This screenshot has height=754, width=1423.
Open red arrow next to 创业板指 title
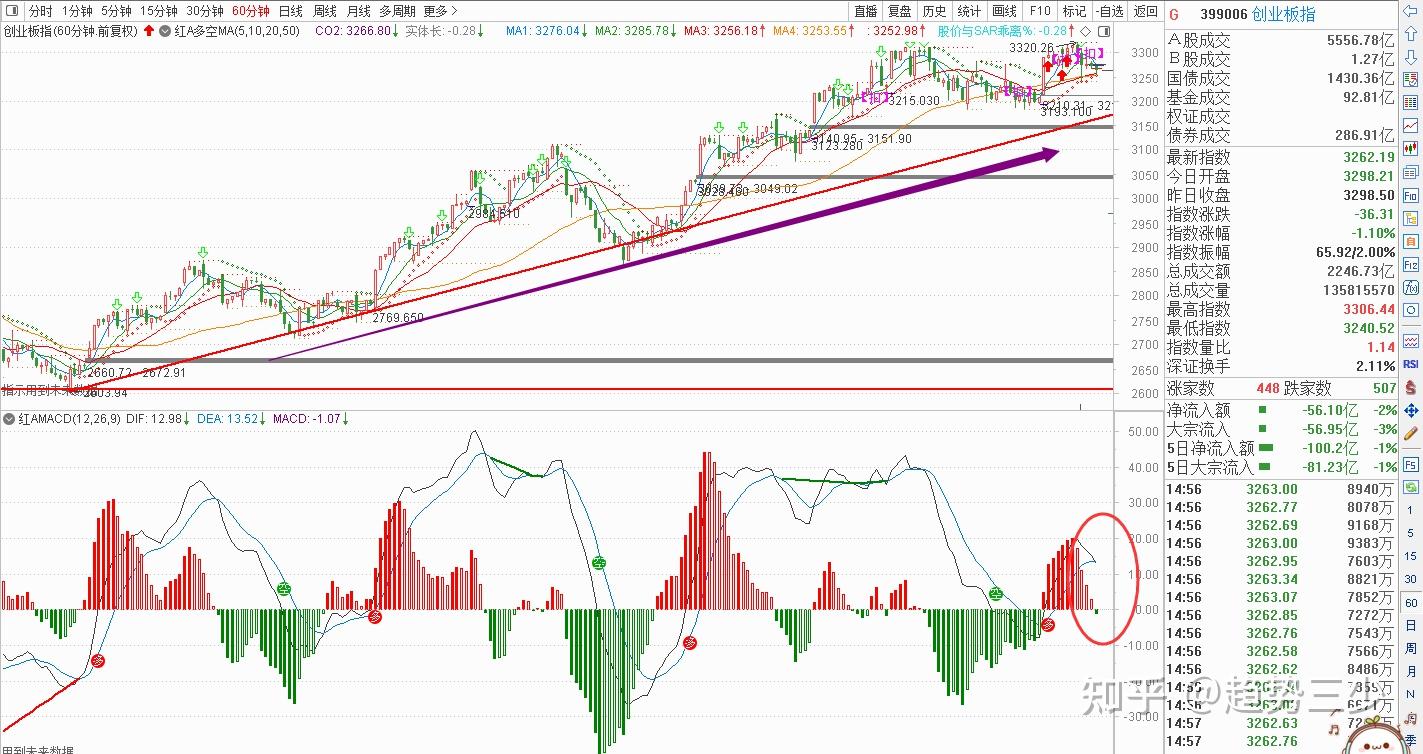150,31
